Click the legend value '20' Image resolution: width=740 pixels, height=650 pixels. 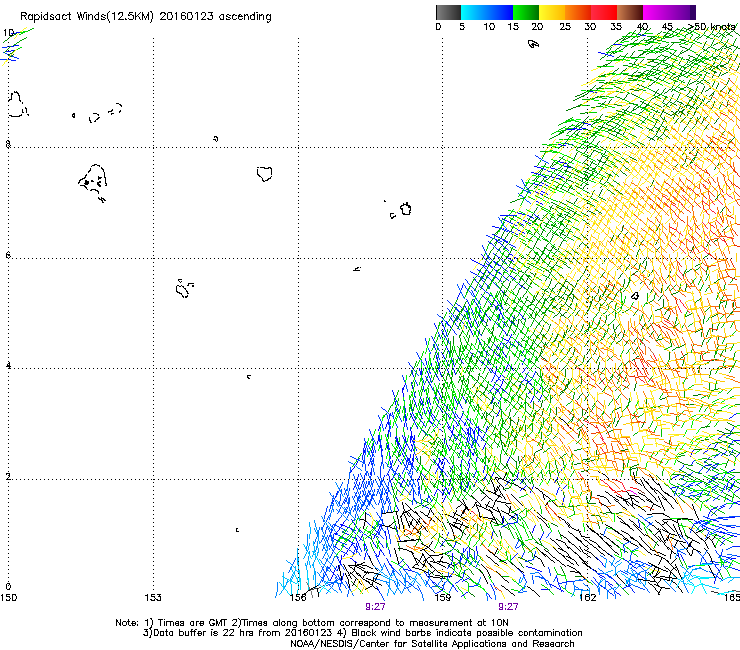[537, 27]
